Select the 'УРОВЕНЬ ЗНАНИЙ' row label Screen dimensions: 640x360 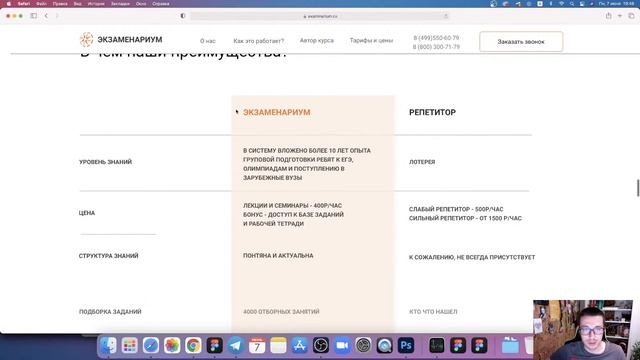coord(105,162)
